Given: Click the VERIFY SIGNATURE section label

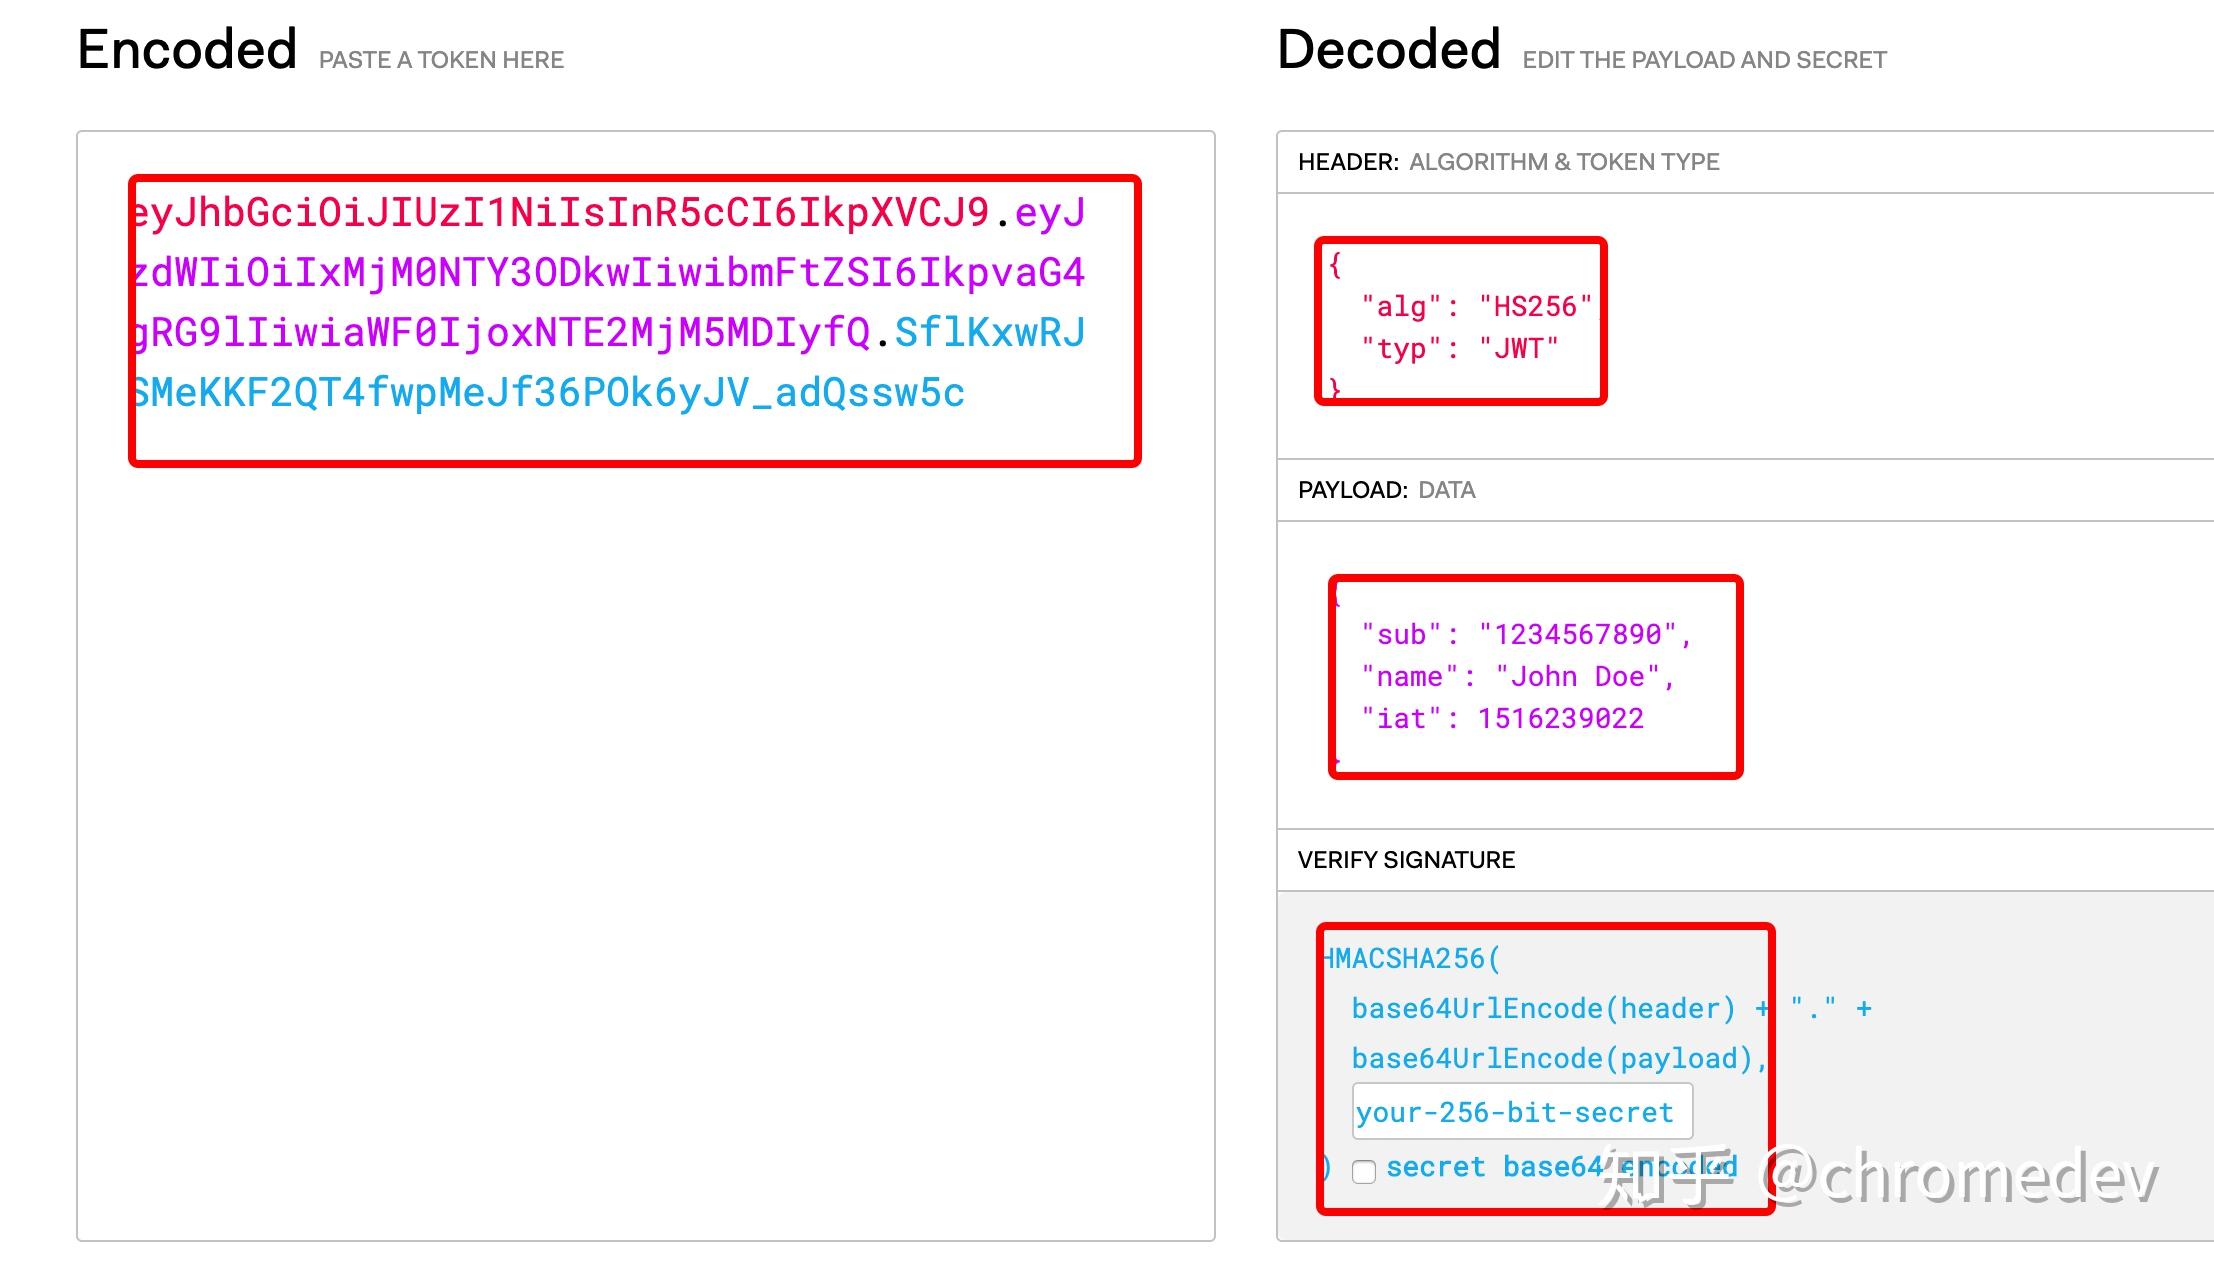Looking at the screenshot, I should pyautogui.click(x=1406, y=860).
